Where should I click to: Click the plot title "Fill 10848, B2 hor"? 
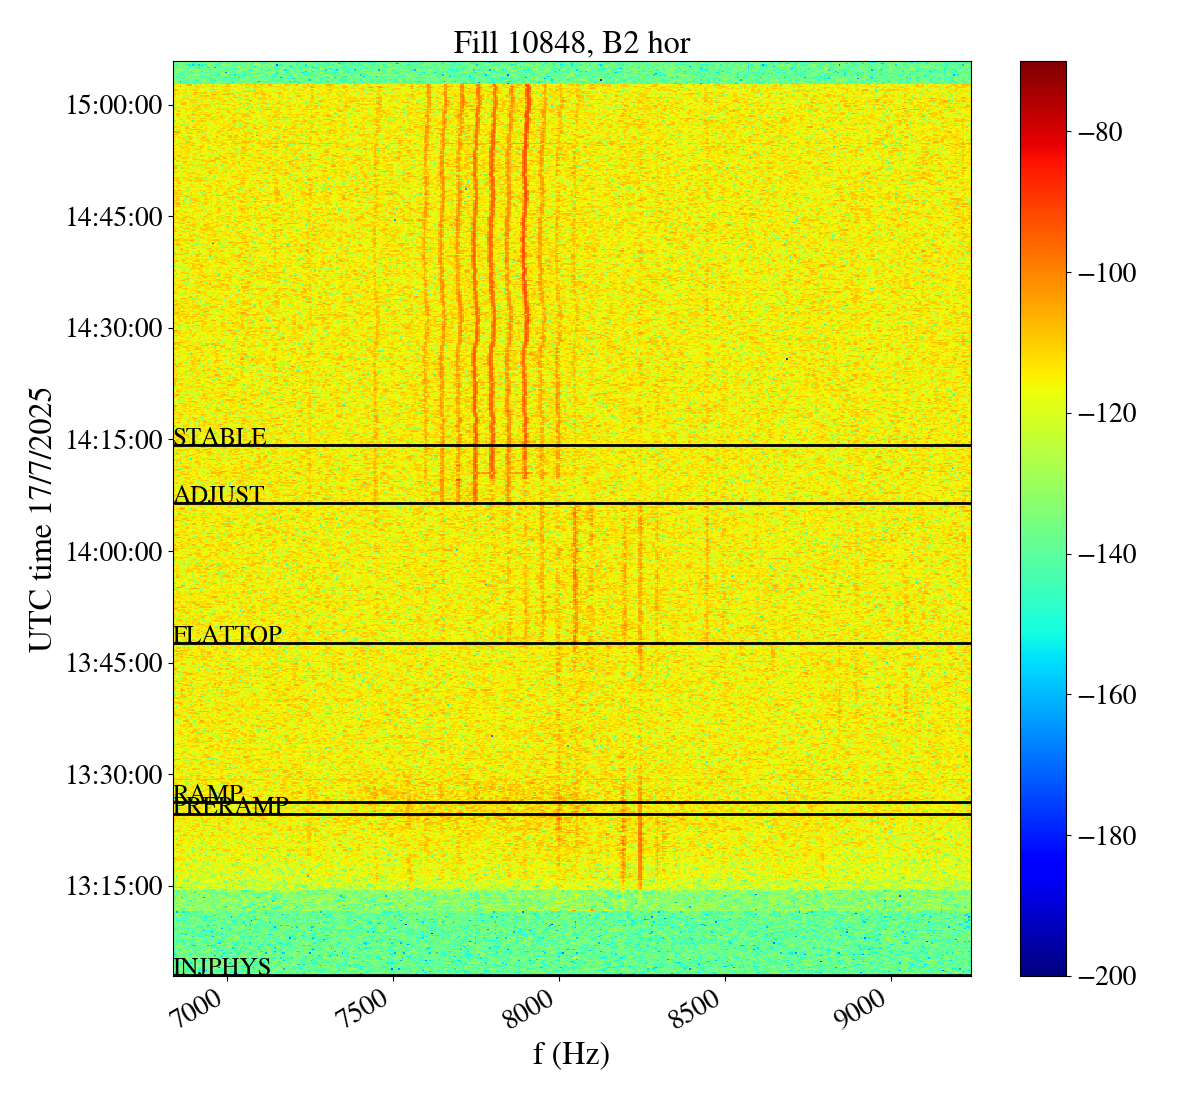tap(571, 42)
